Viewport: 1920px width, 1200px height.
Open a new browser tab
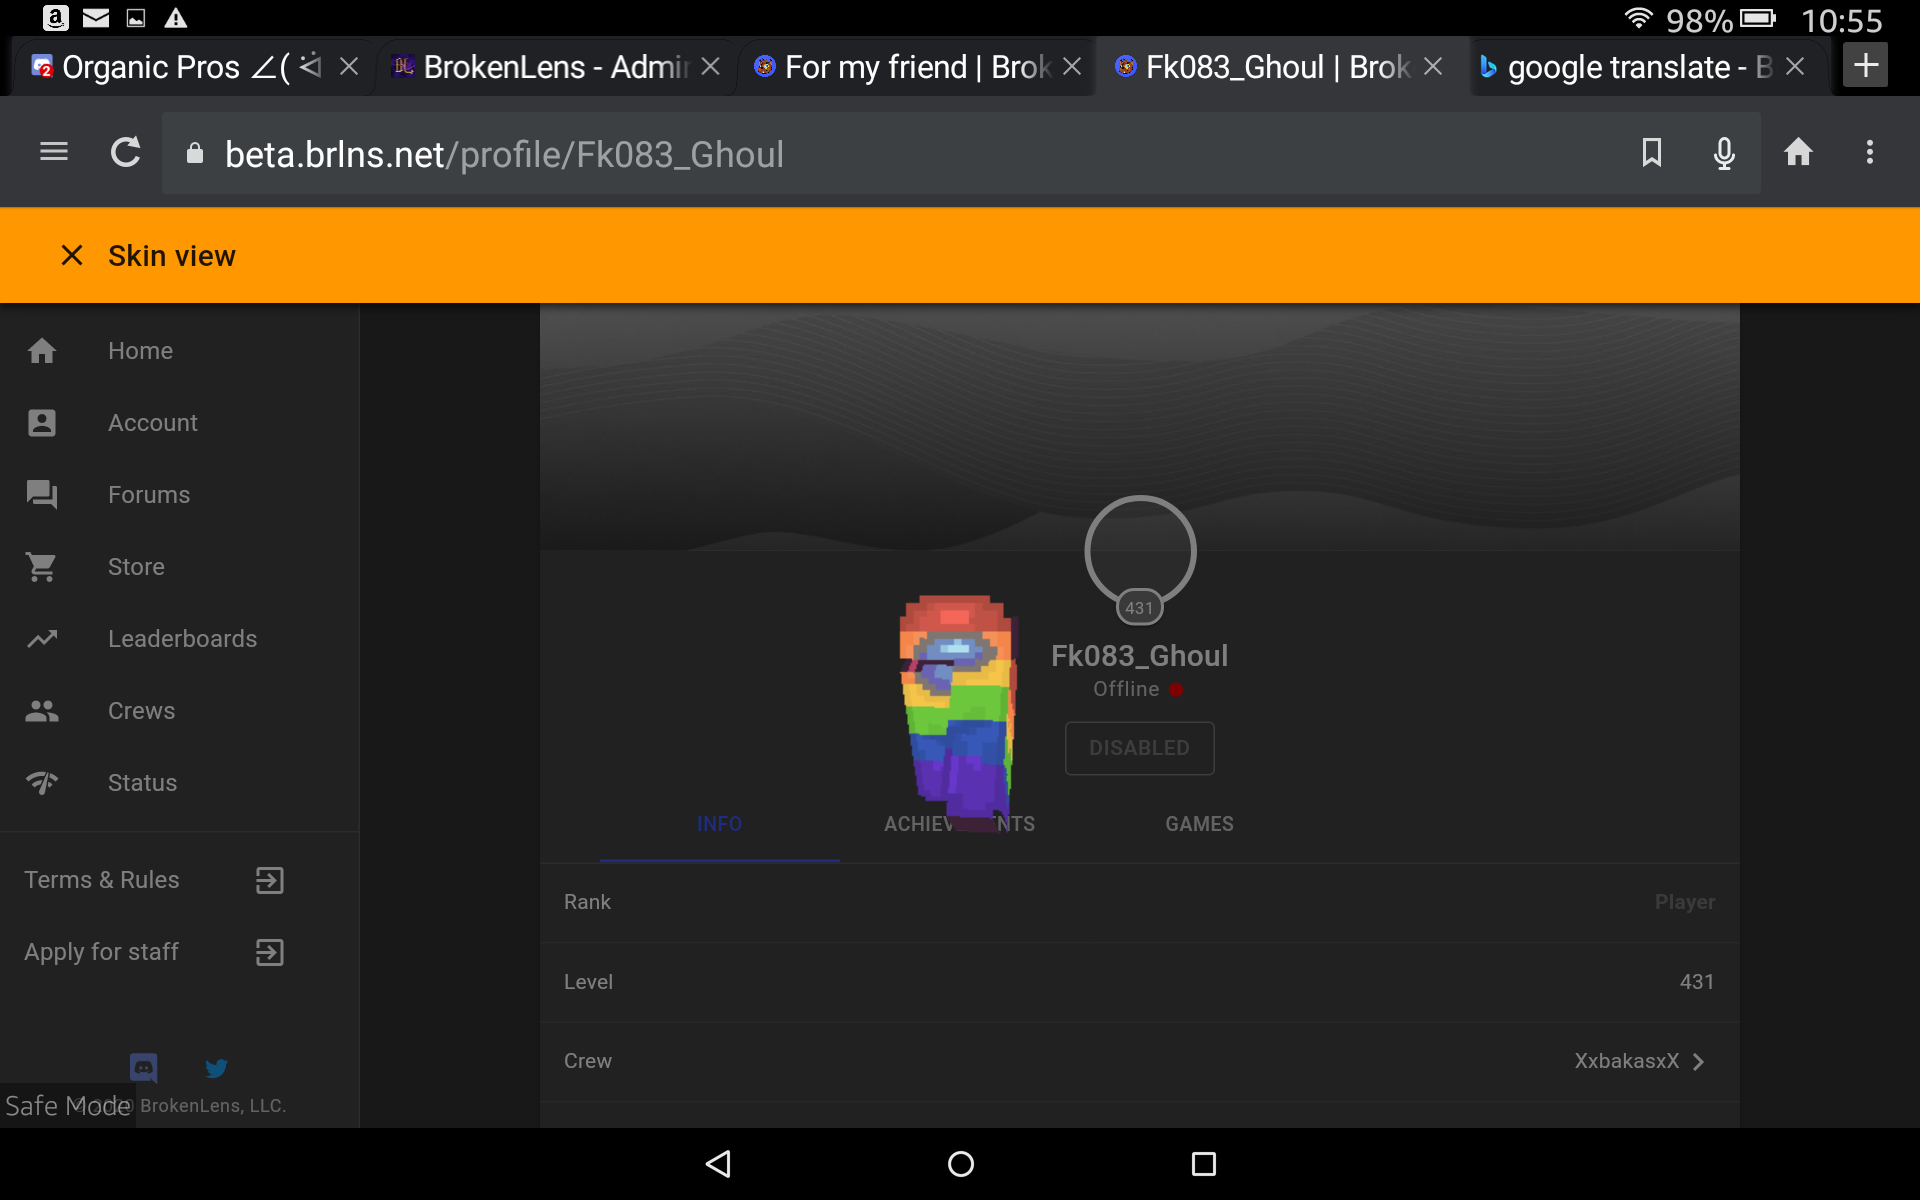coord(1866,66)
